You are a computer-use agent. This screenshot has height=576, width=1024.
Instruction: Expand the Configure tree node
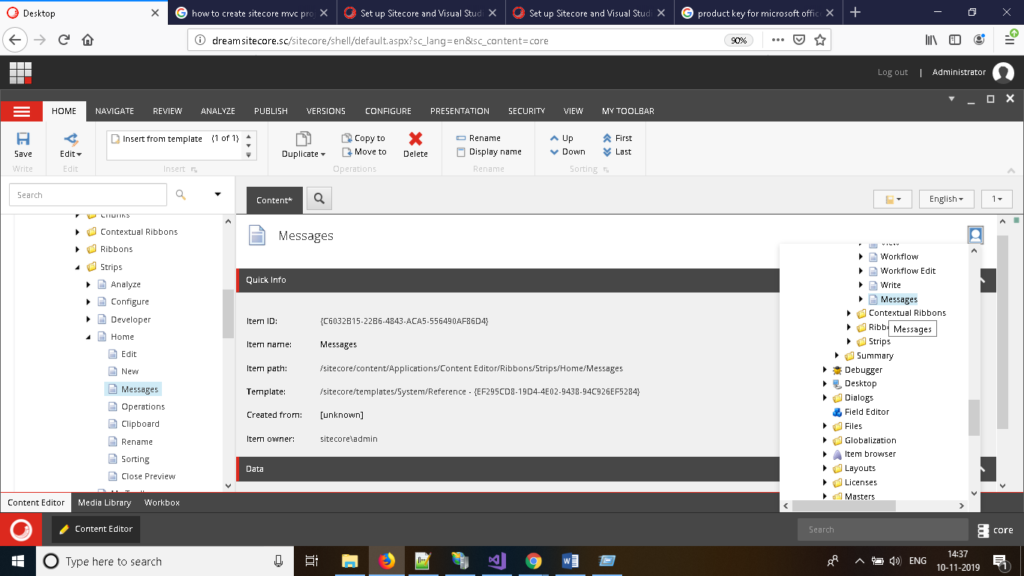coord(88,302)
